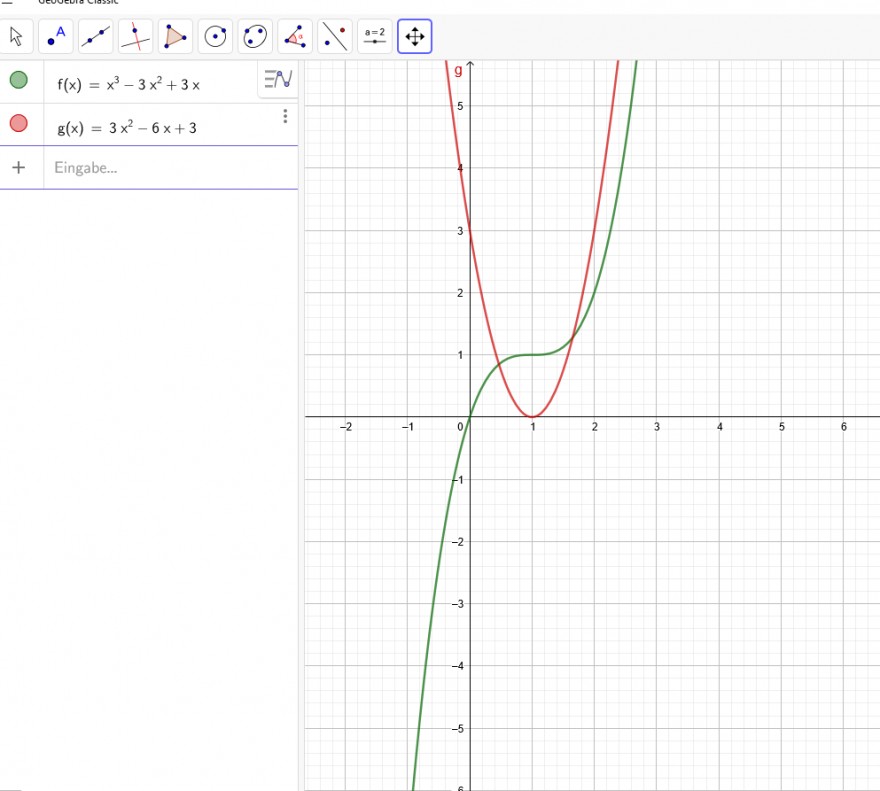Select the Reflect about Line tool
This screenshot has height=791, width=880.
[x=335, y=36]
